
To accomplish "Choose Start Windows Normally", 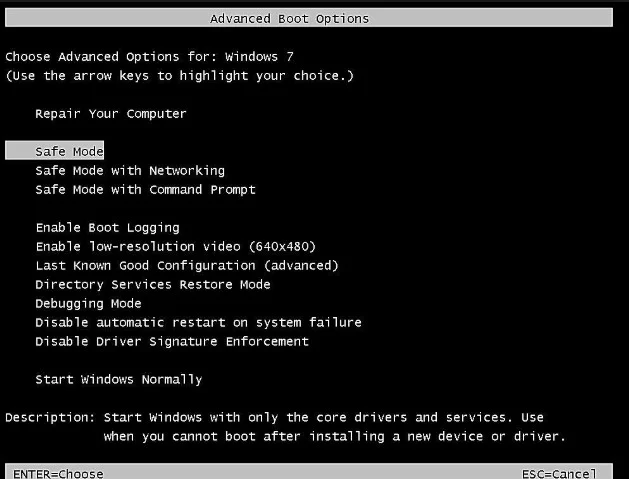I will pos(119,380).
